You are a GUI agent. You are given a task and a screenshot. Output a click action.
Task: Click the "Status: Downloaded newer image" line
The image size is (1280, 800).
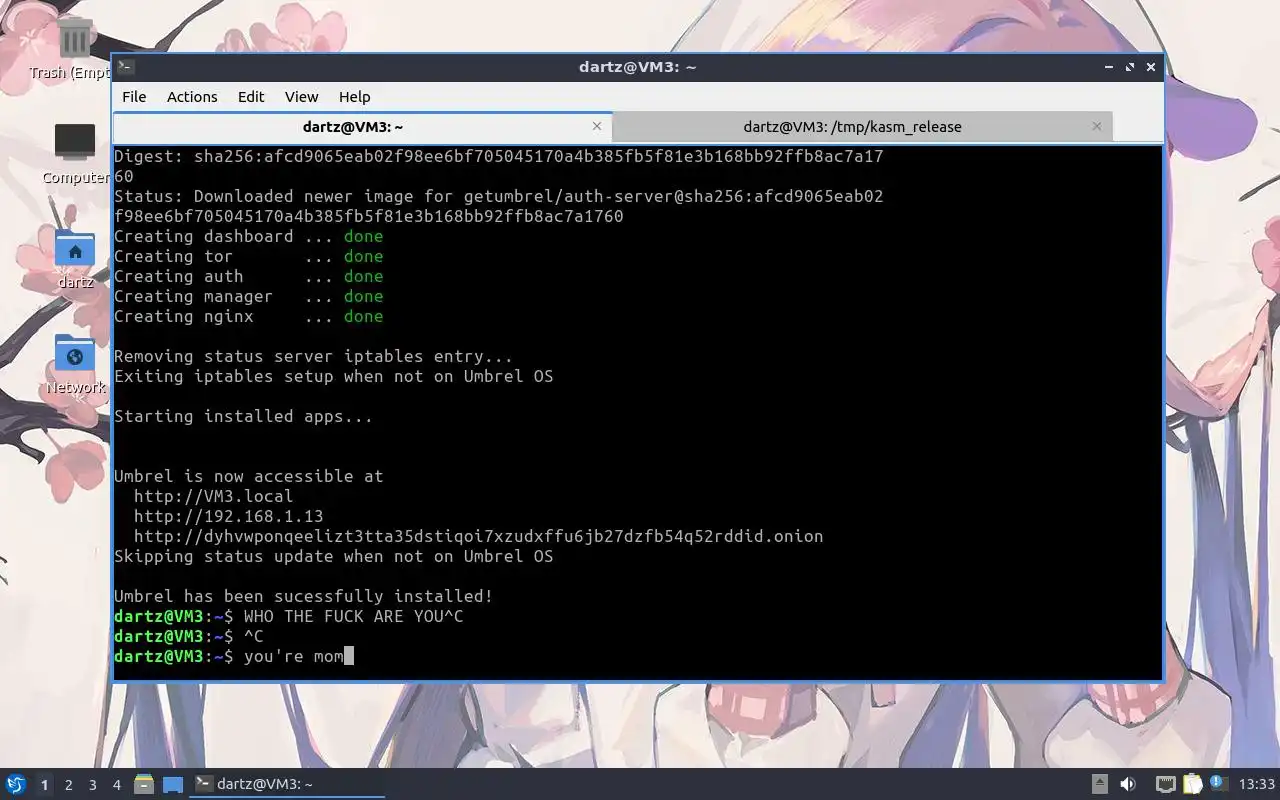click(498, 196)
